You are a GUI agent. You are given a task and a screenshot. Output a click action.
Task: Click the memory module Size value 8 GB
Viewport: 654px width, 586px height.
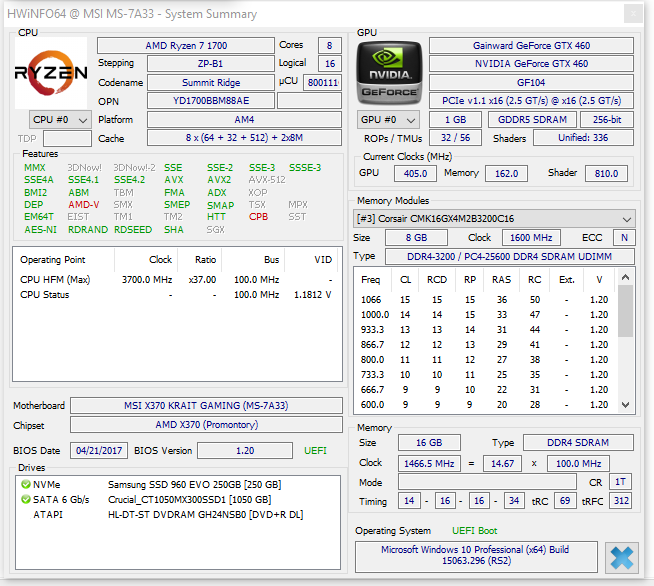tap(416, 238)
